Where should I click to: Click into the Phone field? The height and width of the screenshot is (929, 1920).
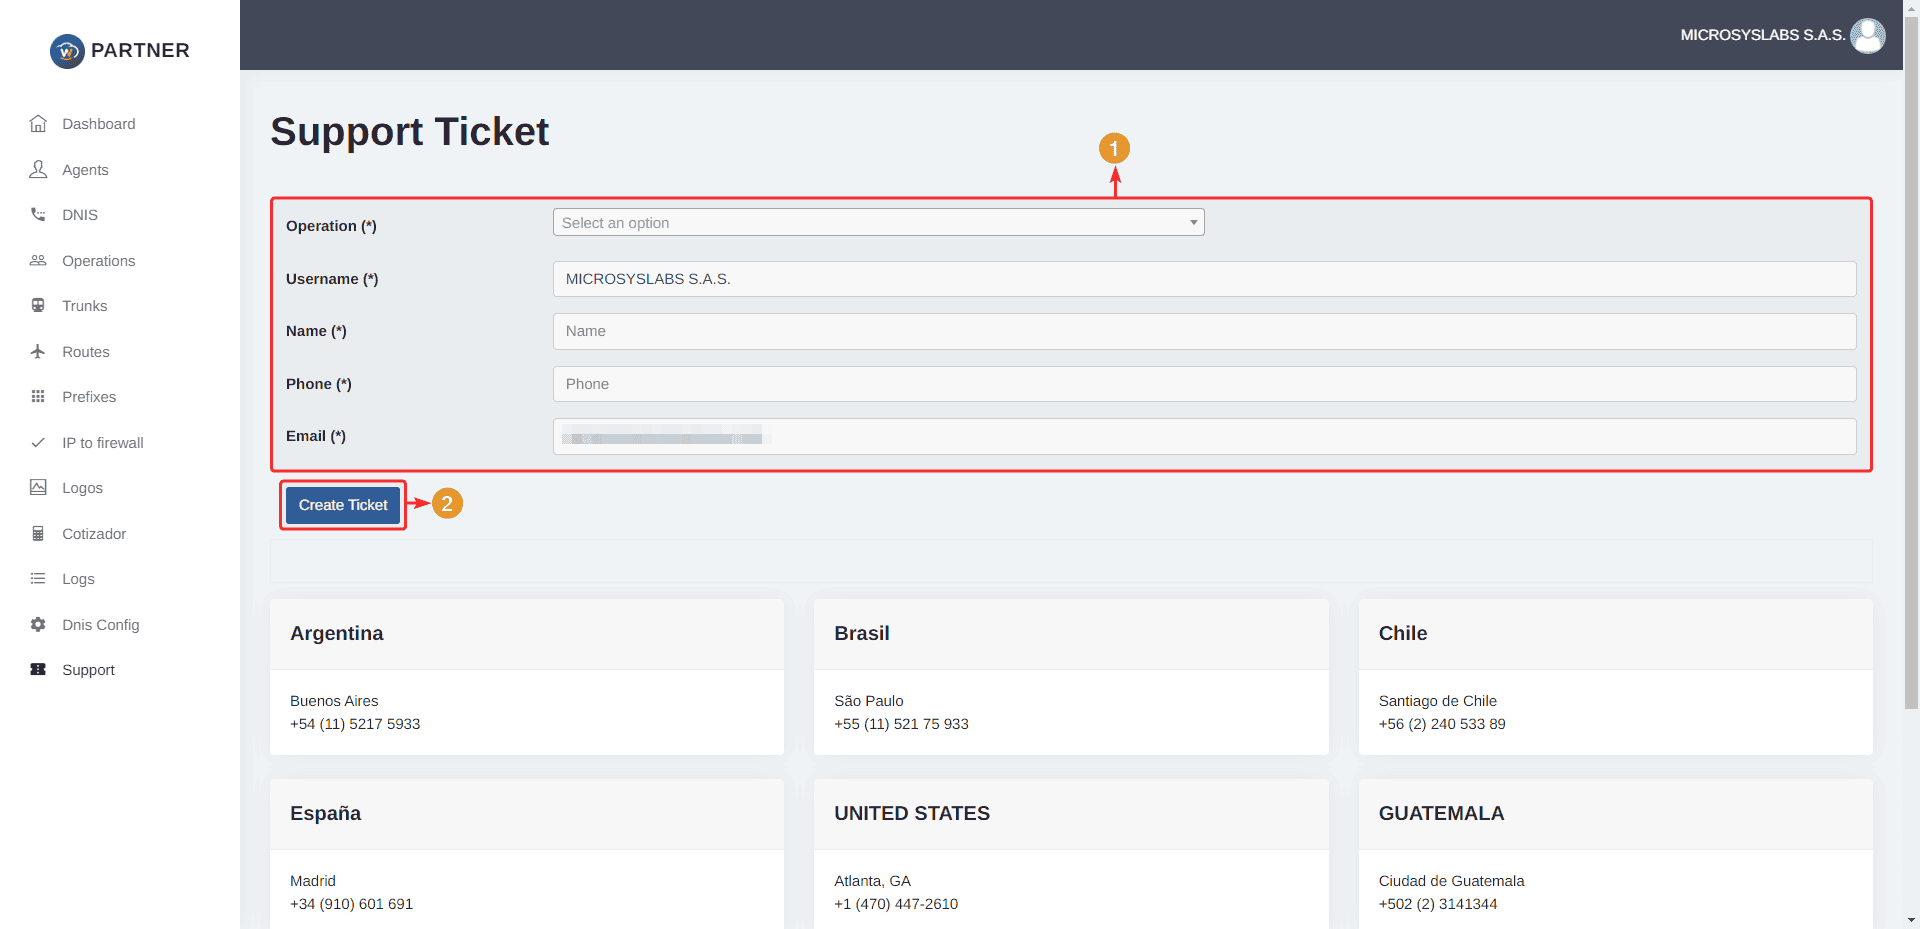click(1204, 384)
